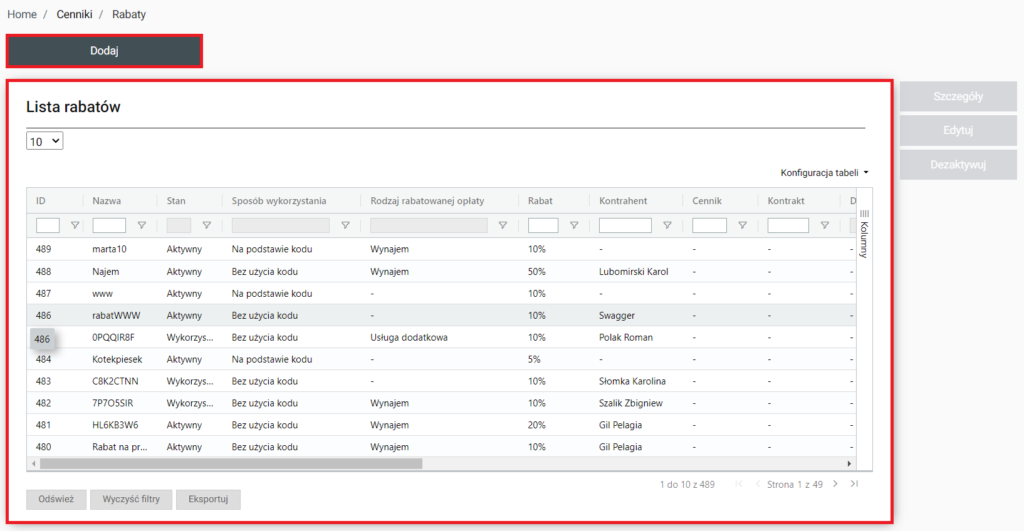The width and height of the screenshot is (1024, 531).
Task: Expand Konfiguracja tabeli dropdown
Action: coord(824,173)
